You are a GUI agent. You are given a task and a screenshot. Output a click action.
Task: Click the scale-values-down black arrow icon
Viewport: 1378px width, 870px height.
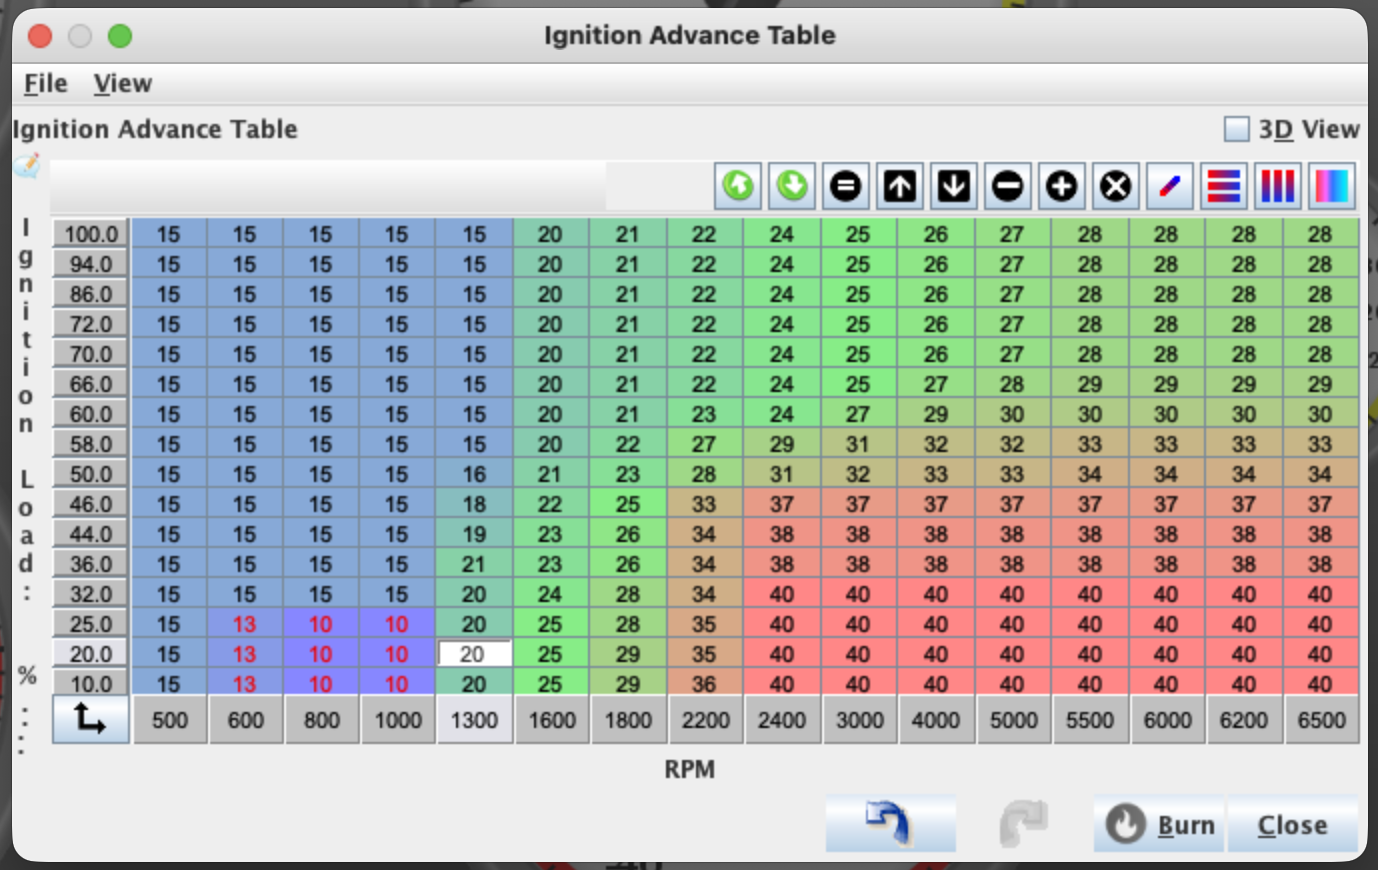(x=953, y=185)
